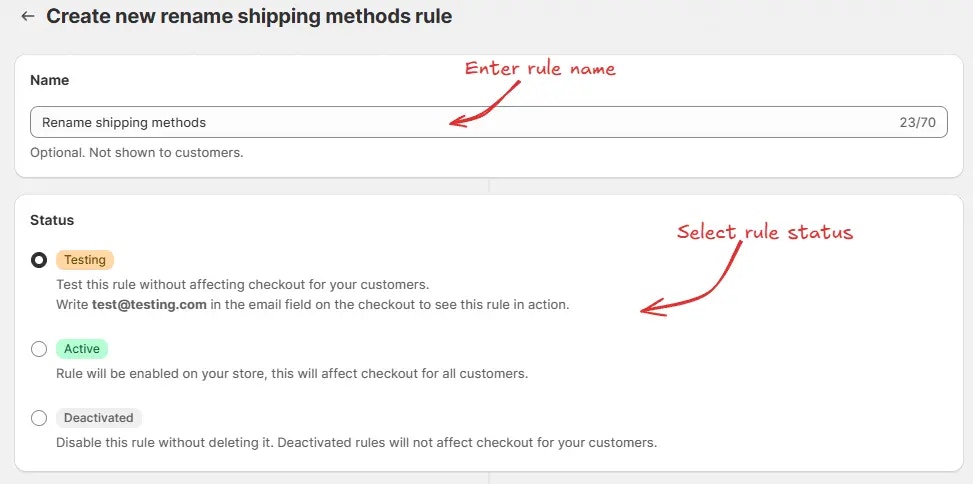Image resolution: width=973 pixels, height=485 pixels.
Task: Click the red 'Select rule status' annotation
Action: point(765,232)
